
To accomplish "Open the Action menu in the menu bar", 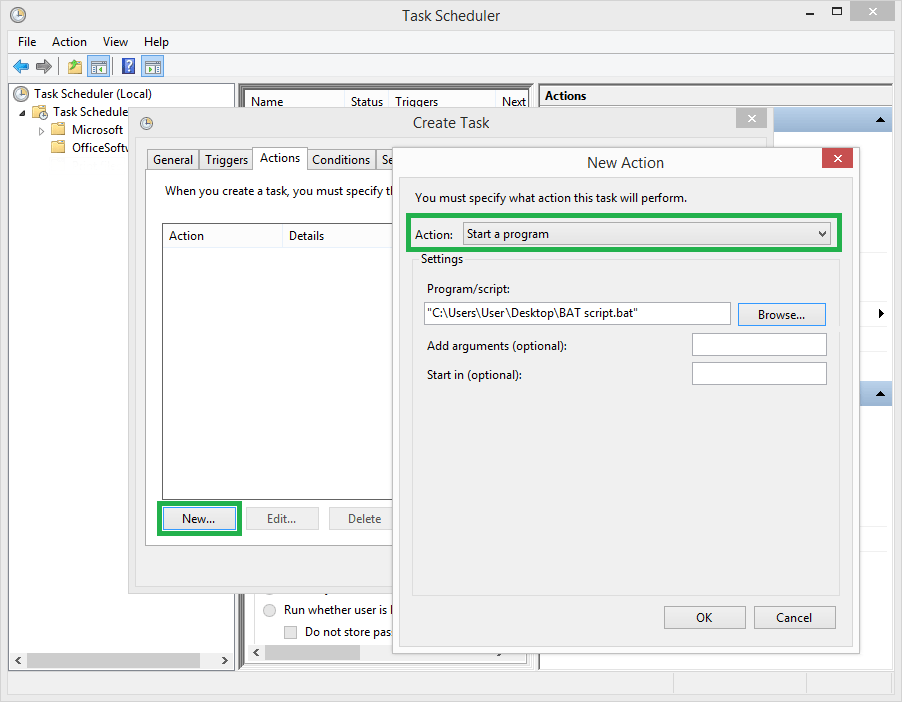I will click(69, 42).
